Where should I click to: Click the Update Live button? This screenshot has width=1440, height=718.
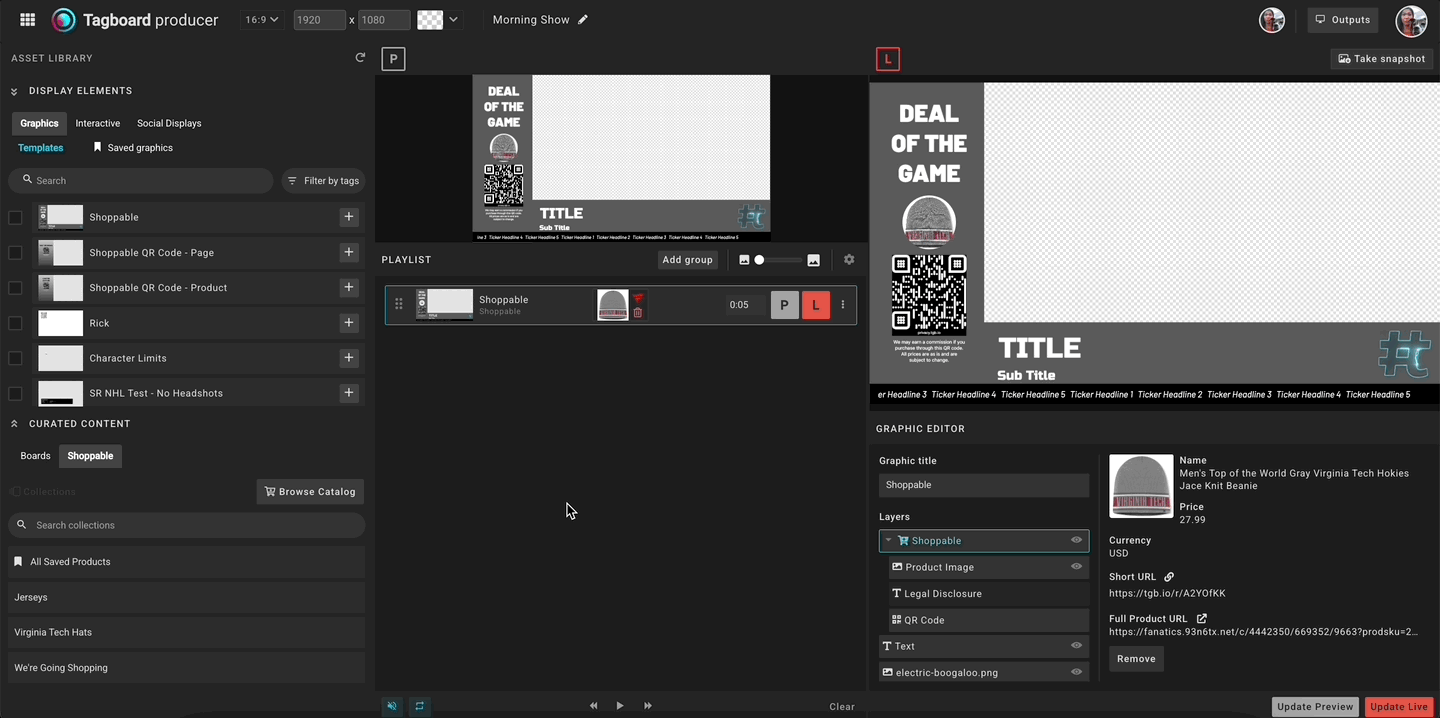coord(1399,707)
